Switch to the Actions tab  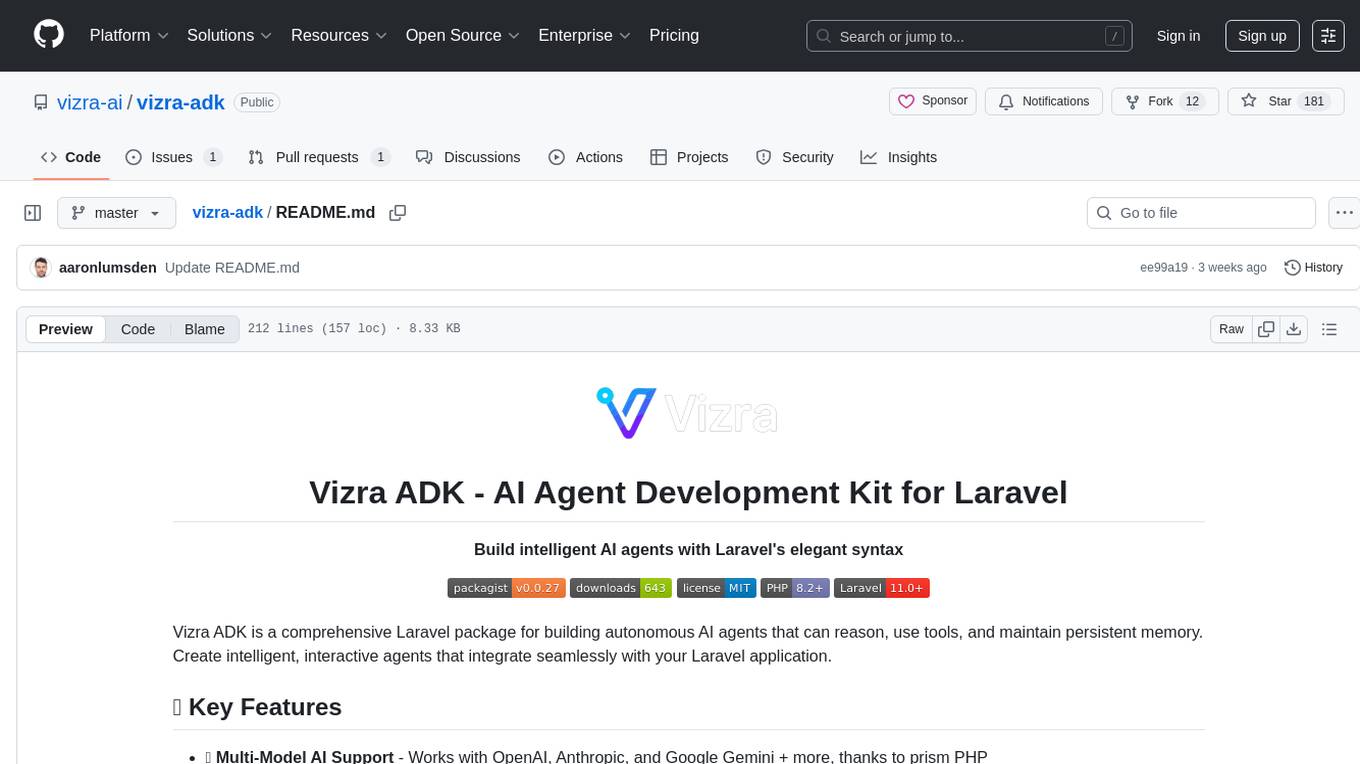point(586,157)
